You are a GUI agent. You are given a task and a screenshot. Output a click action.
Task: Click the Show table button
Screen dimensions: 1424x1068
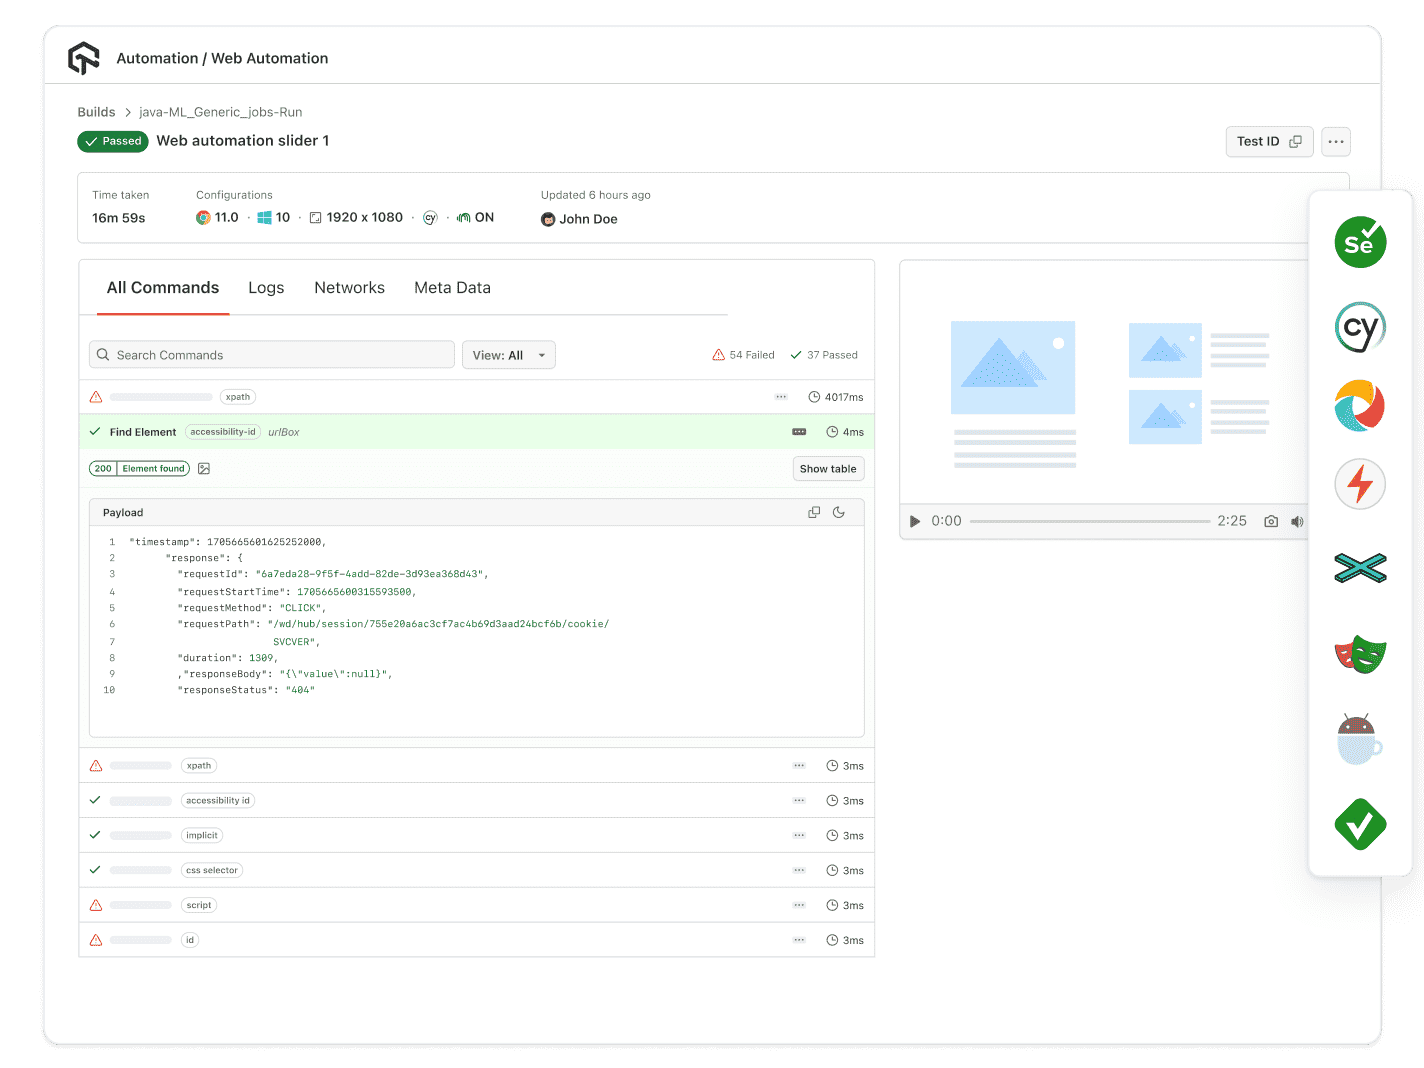click(827, 469)
